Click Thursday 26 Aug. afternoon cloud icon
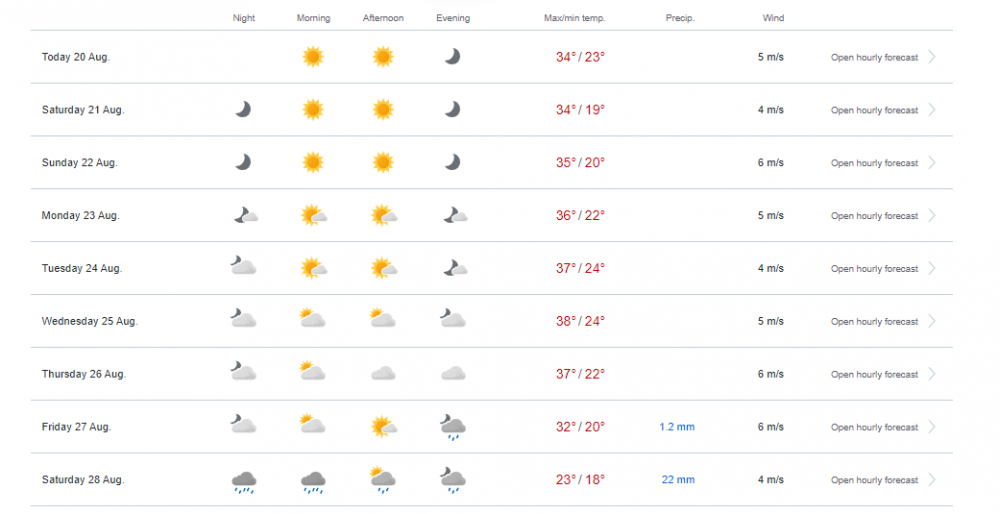This screenshot has width=1000, height=514. pos(383,373)
